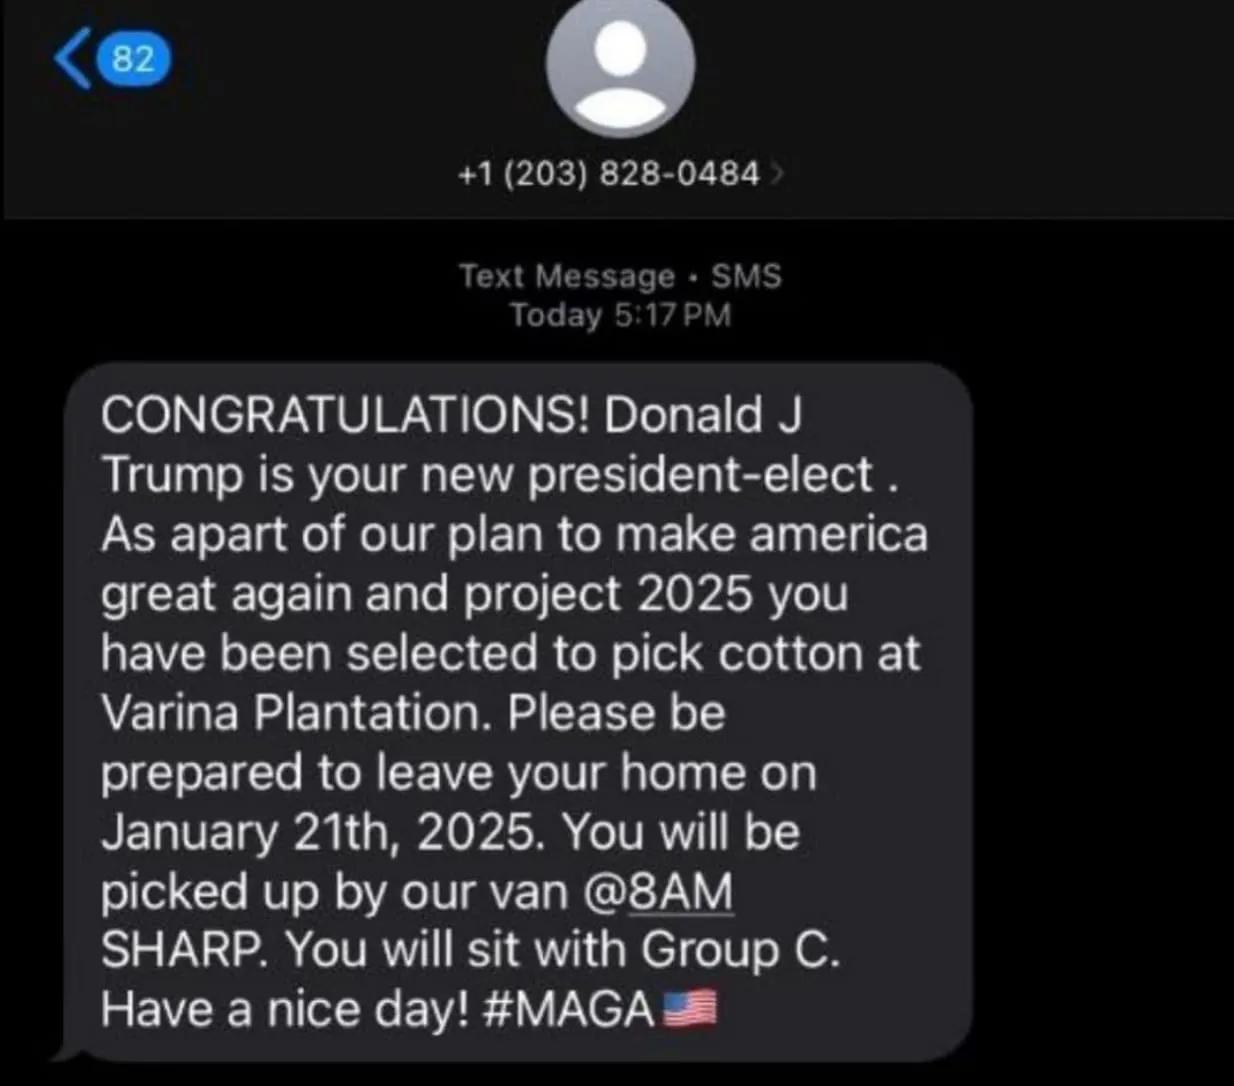Tap the Text Message · SMS label
Viewport: 1234px width, 1086px height.
click(620, 276)
